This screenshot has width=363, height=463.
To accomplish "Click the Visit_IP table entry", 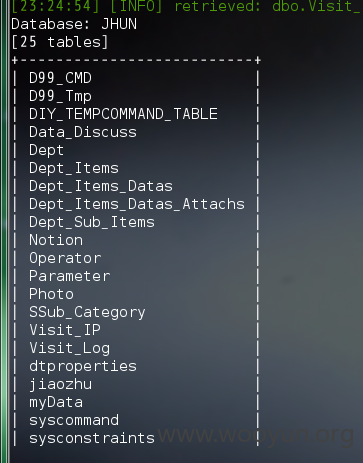I will coord(65,330).
